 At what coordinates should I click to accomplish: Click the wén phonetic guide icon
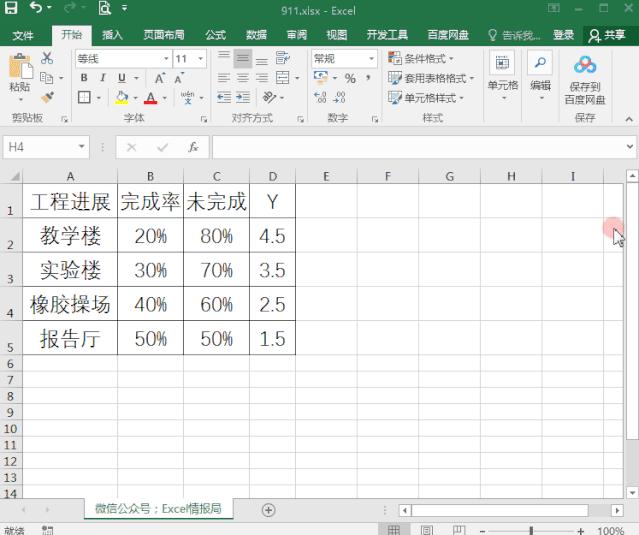187,97
